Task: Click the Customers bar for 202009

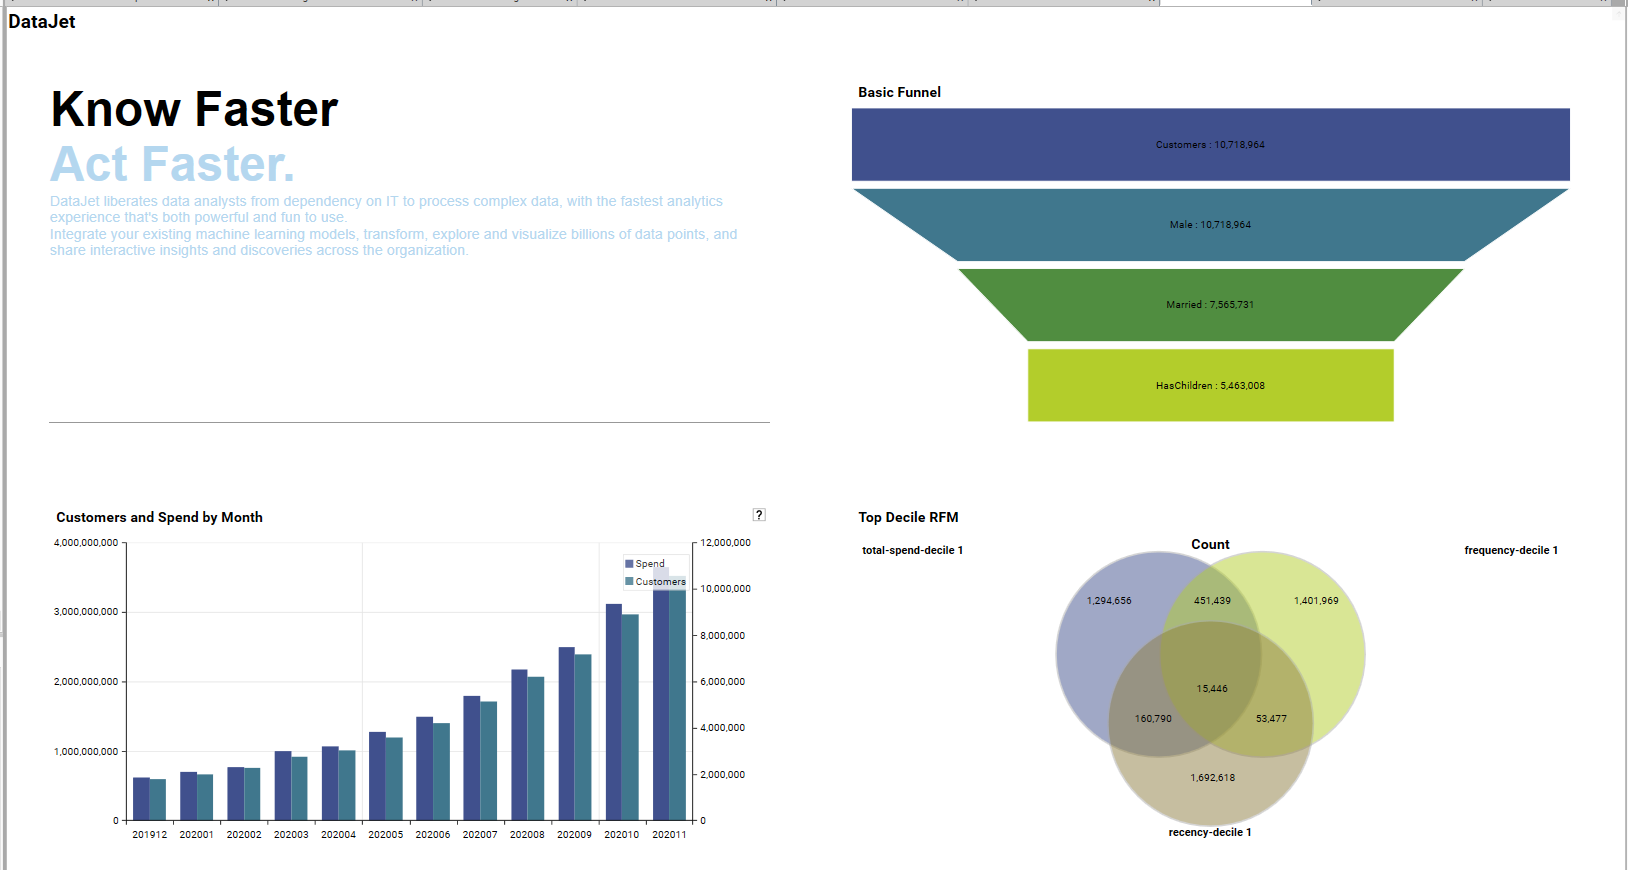Action: pyautogui.click(x=583, y=738)
